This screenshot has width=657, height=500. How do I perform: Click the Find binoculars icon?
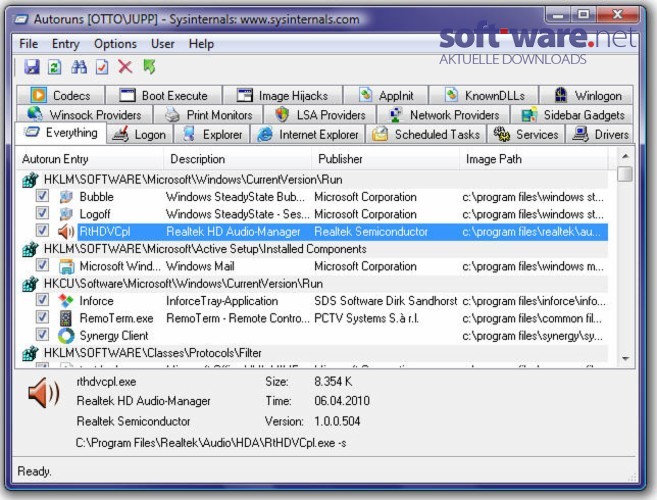pos(79,67)
